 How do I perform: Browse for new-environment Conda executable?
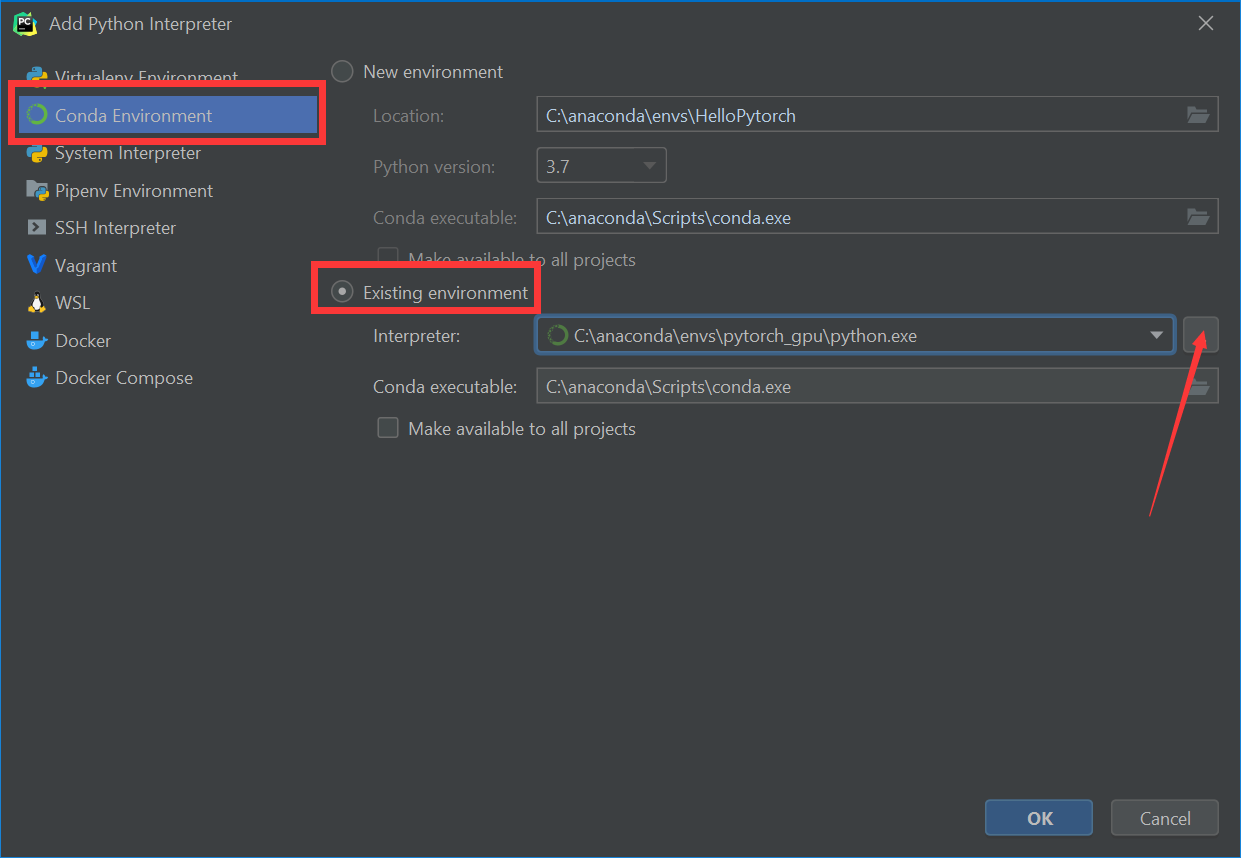[1198, 217]
